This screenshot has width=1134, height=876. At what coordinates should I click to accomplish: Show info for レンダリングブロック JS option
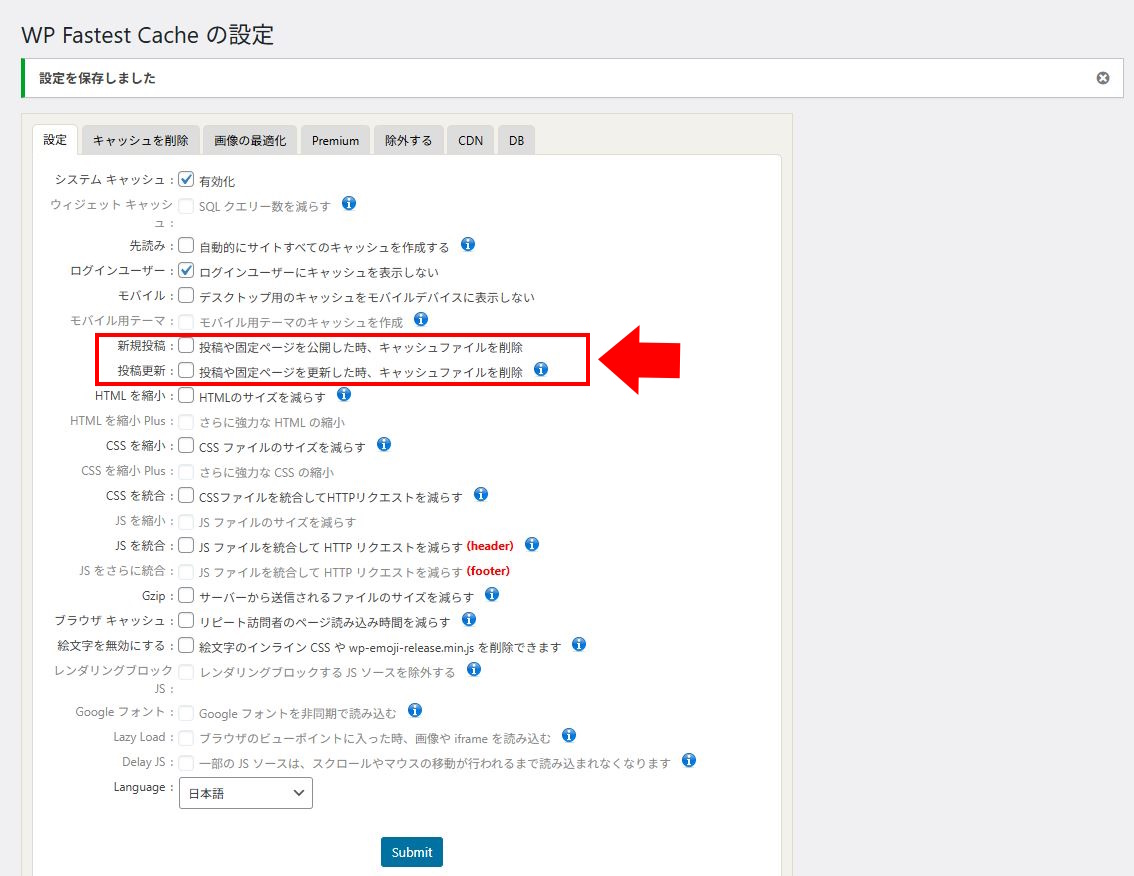pyautogui.click(x=474, y=669)
